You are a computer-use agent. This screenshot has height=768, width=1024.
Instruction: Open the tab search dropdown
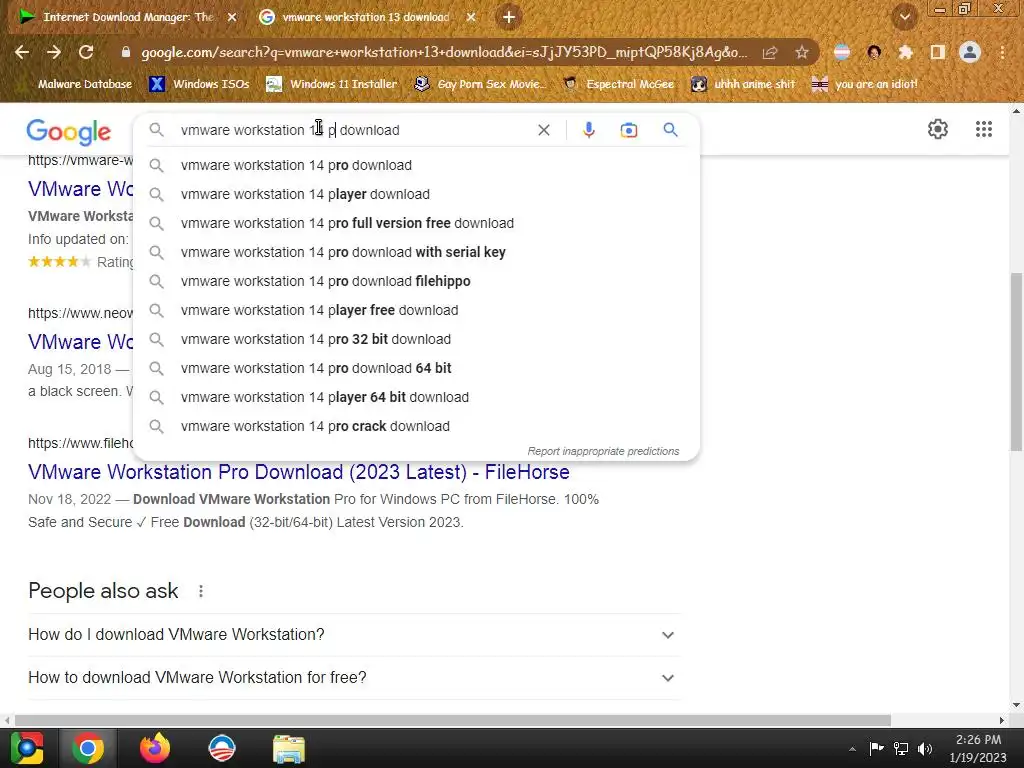tap(904, 17)
